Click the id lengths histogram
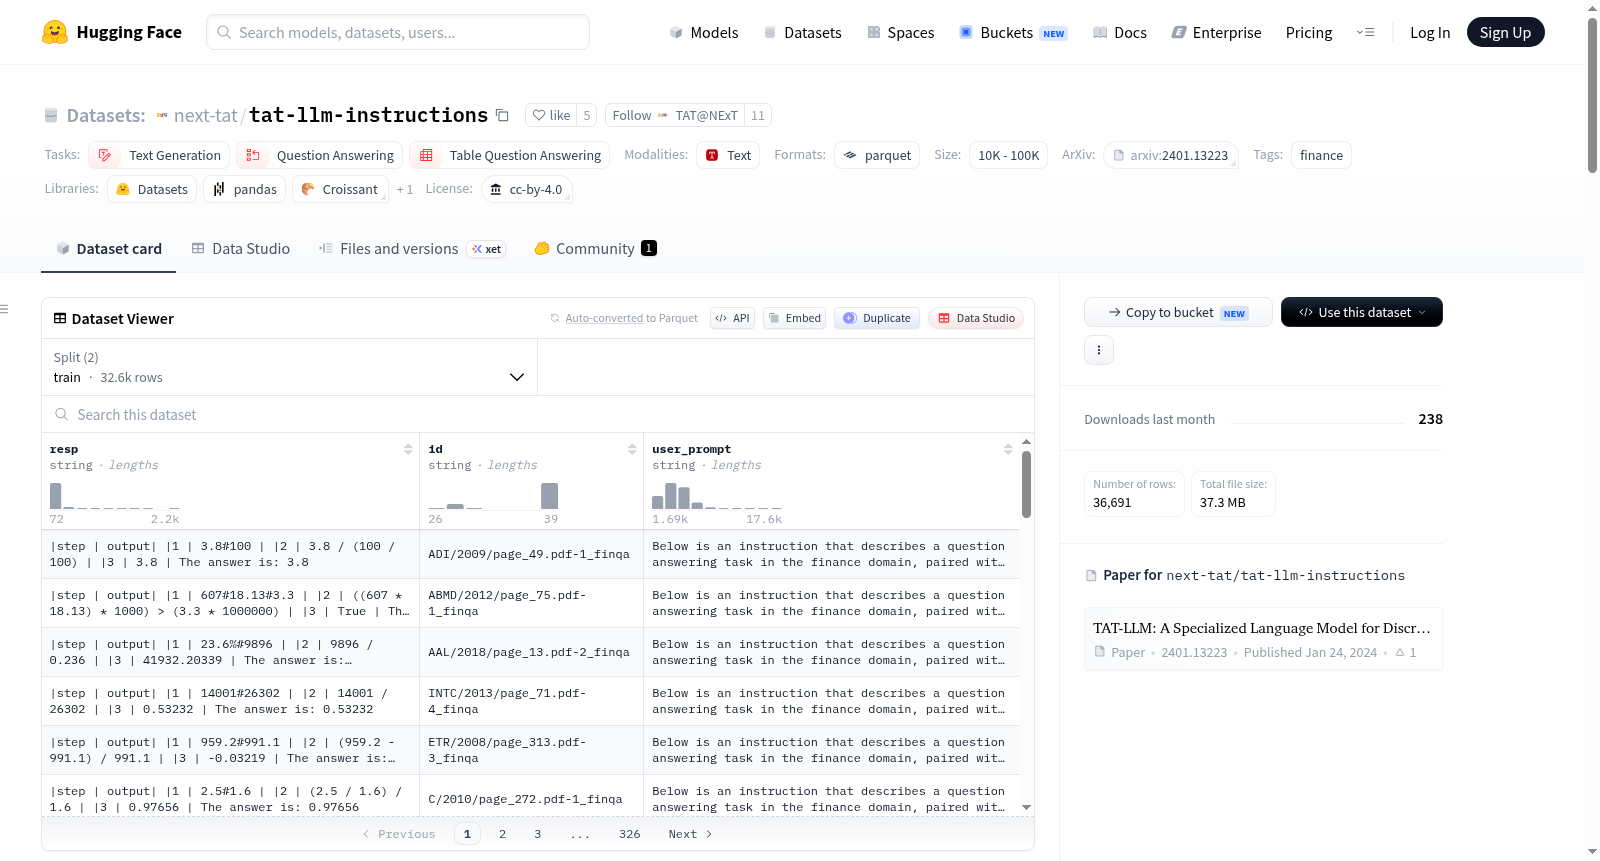1600x861 pixels. [x=493, y=496]
